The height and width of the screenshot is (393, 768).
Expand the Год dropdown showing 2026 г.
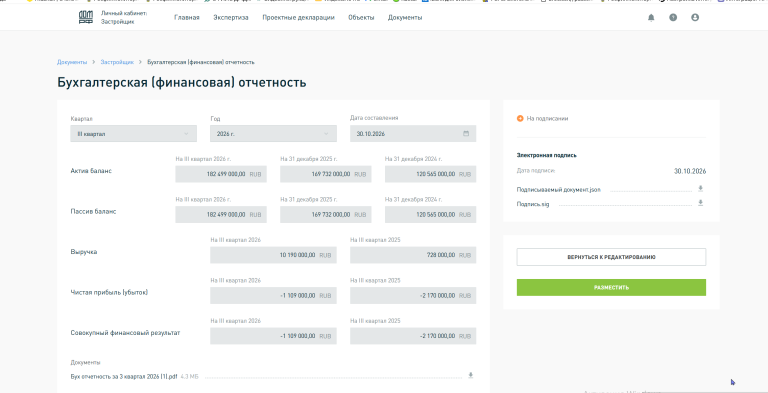point(273,134)
